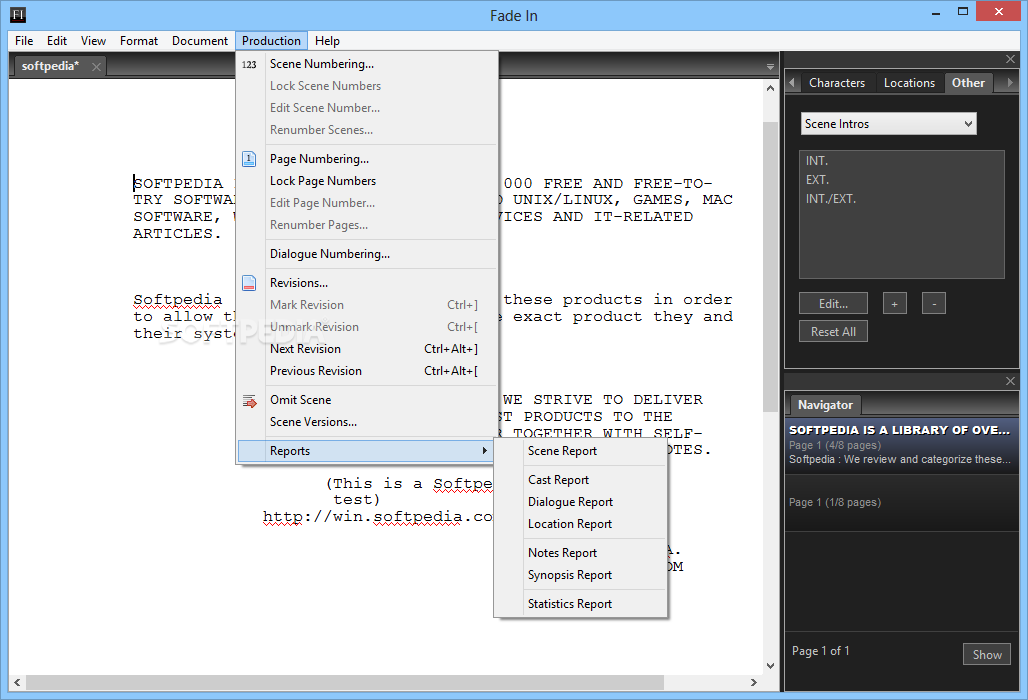Select the SOFTPEDIA IS A LIBRARY navigator entry

[901, 444]
